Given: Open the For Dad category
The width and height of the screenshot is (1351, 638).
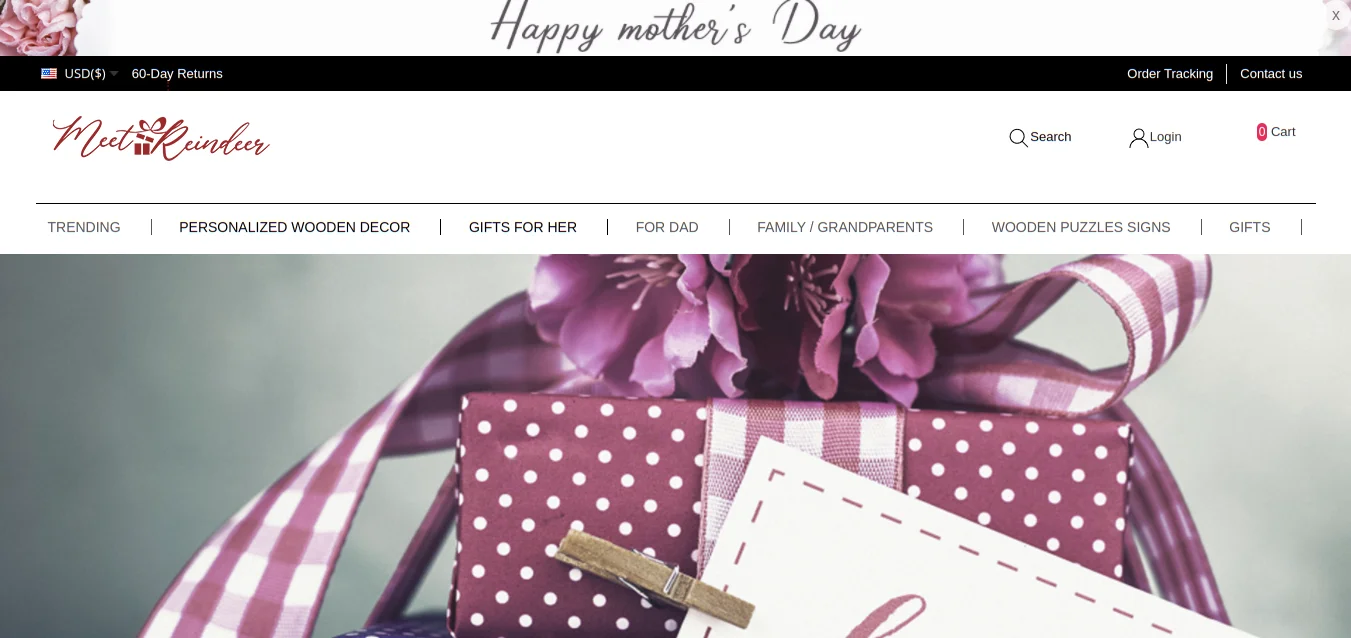Looking at the screenshot, I should [x=667, y=227].
